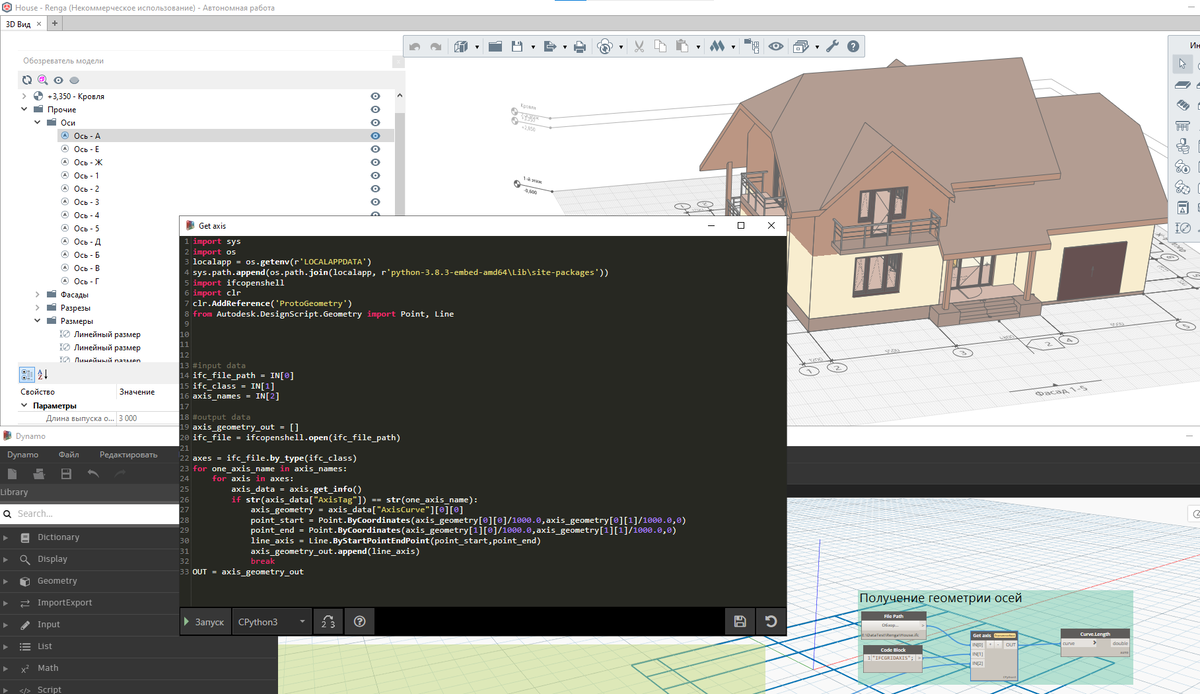Click the help icon in Python editor footer
Viewport: 1200px width, 694px height.
point(360,621)
